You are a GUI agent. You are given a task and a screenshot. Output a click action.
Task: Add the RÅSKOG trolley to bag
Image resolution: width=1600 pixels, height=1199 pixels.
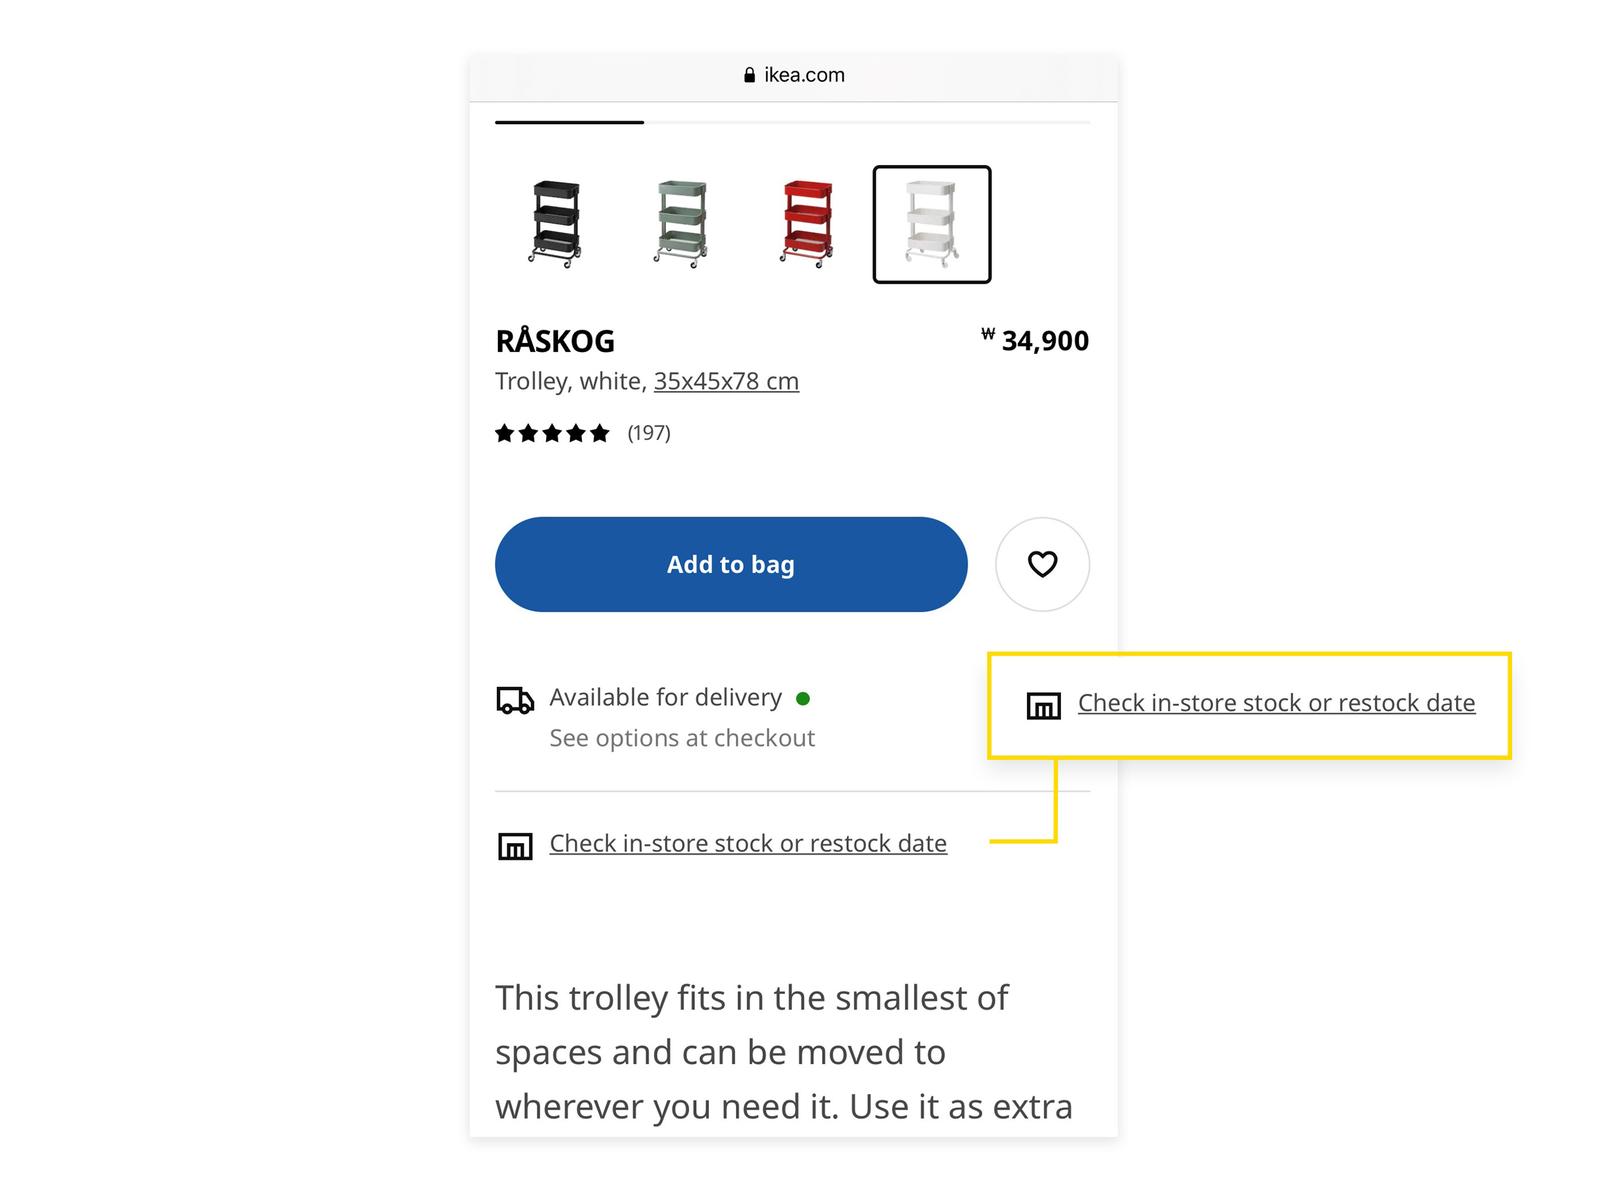click(731, 564)
